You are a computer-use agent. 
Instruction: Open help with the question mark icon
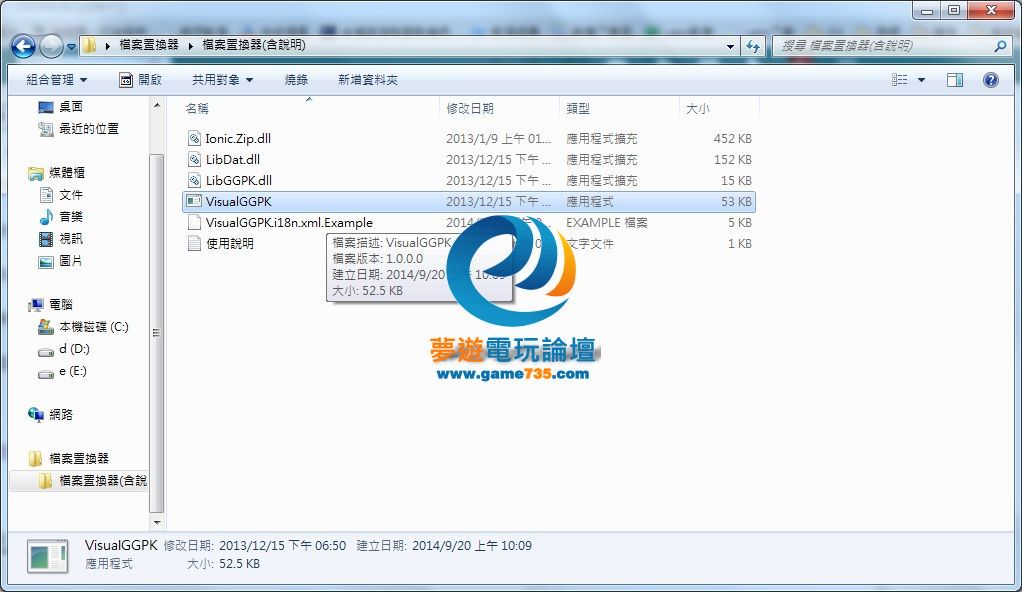coord(991,80)
